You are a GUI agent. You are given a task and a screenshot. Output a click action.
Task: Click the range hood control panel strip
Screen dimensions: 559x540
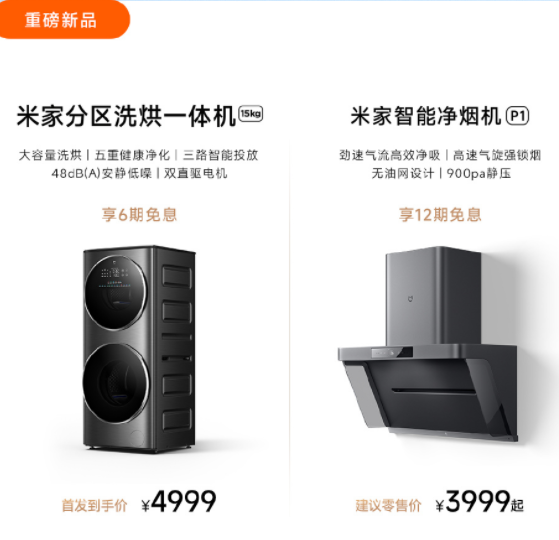click(392, 353)
